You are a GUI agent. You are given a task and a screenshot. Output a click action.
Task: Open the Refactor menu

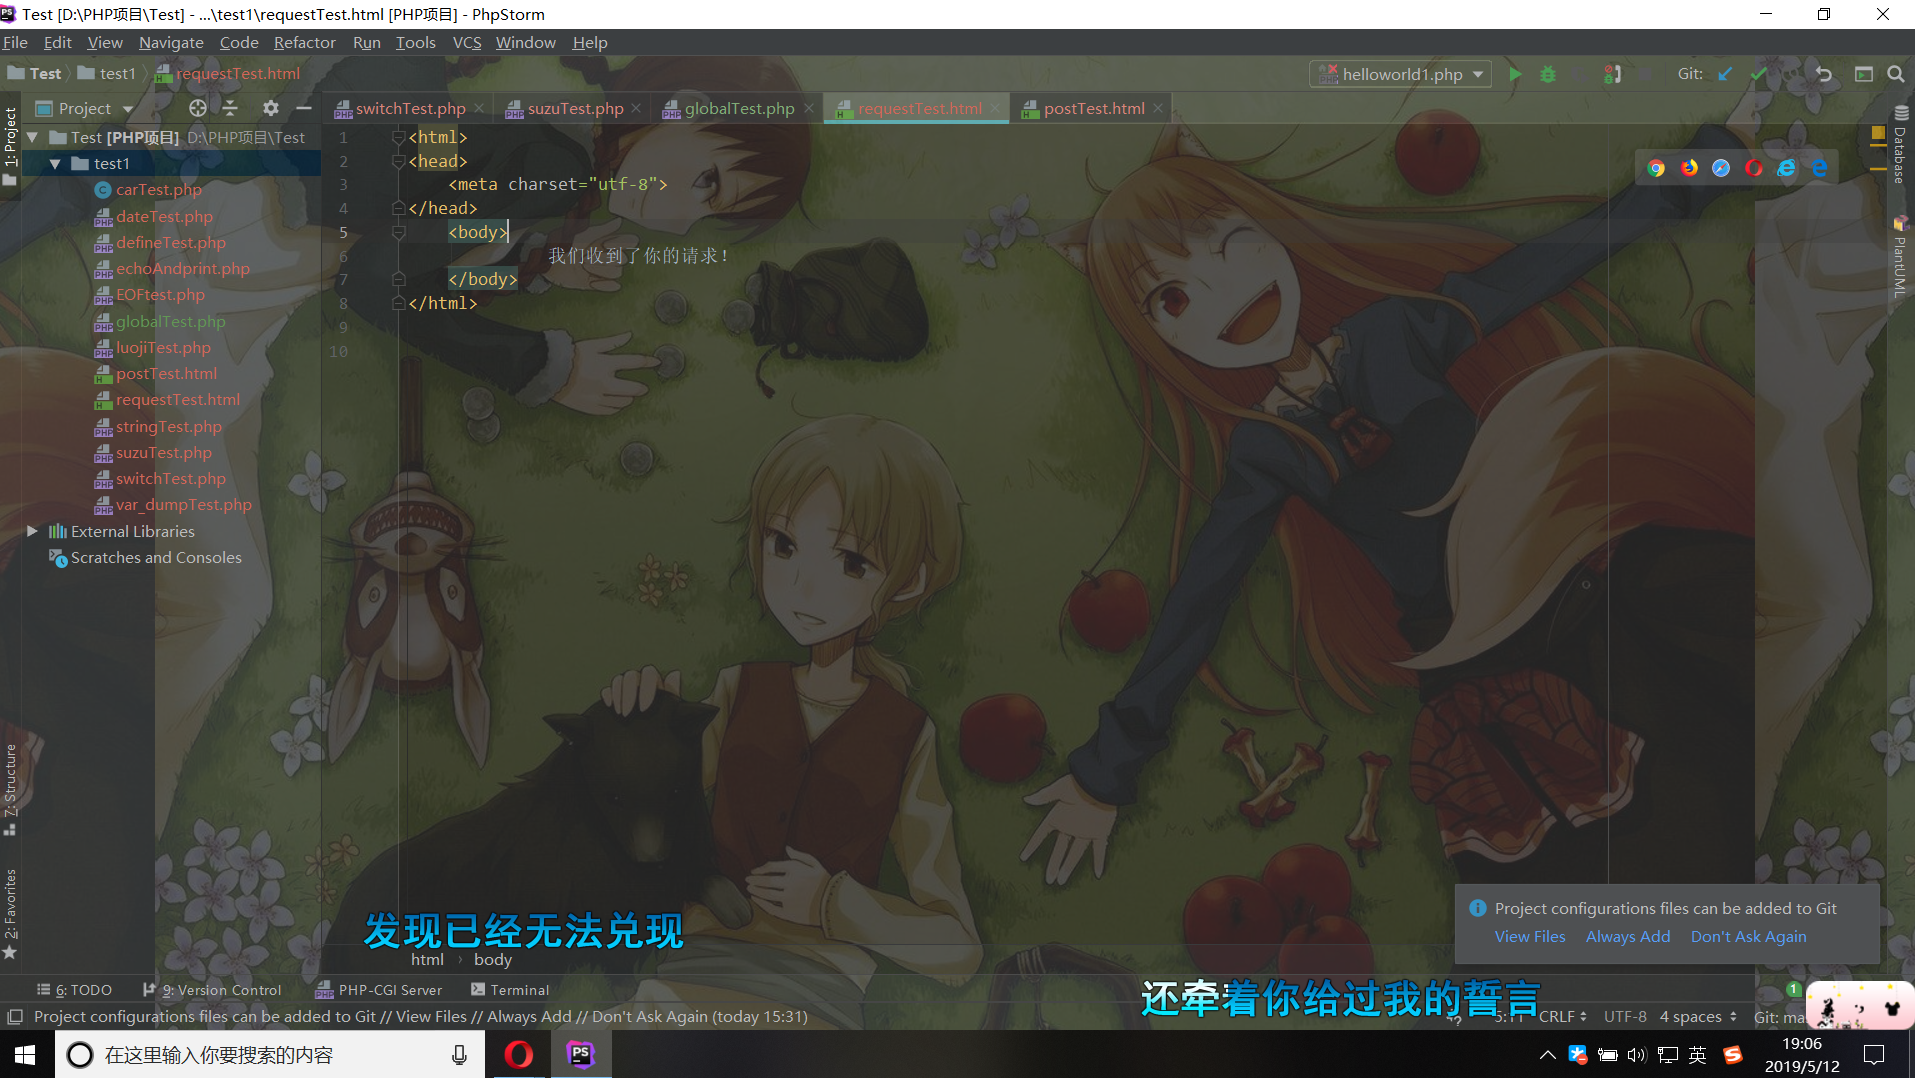pyautogui.click(x=305, y=42)
